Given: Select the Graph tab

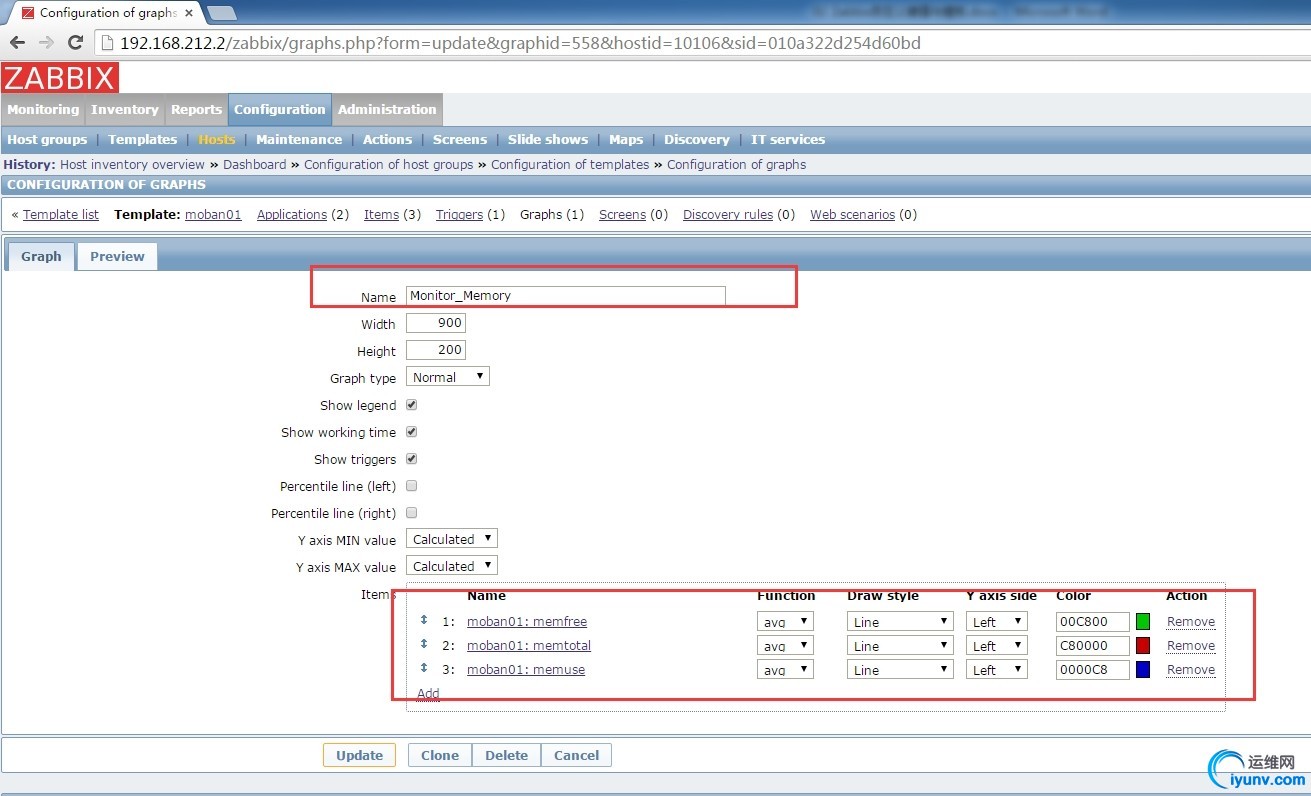Looking at the screenshot, I should point(41,256).
